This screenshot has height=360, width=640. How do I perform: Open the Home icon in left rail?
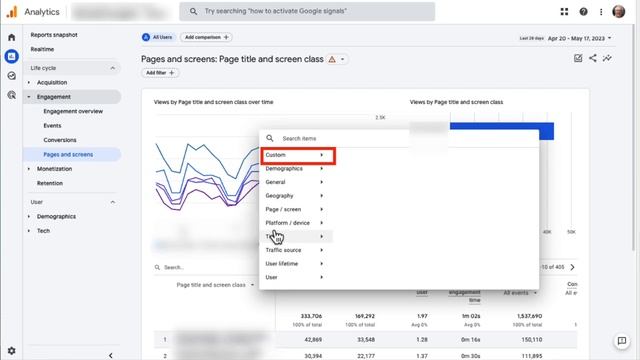[x=11, y=38]
